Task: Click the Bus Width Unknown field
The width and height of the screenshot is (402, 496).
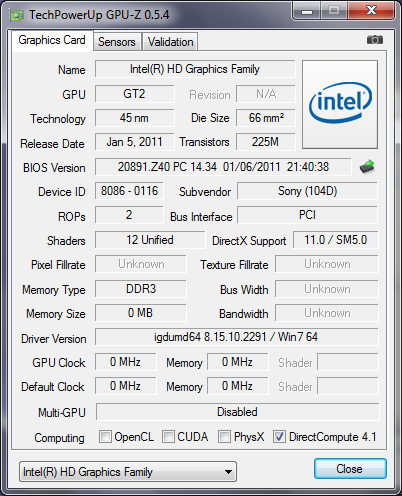Action: pos(327,289)
